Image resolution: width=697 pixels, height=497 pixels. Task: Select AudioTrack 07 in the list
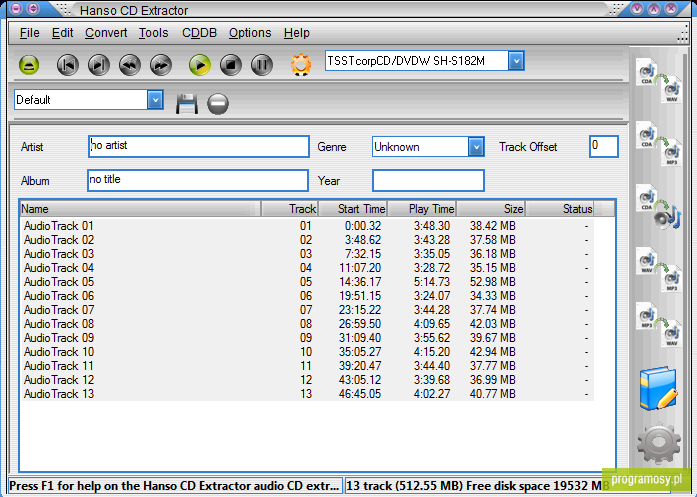pos(307,310)
